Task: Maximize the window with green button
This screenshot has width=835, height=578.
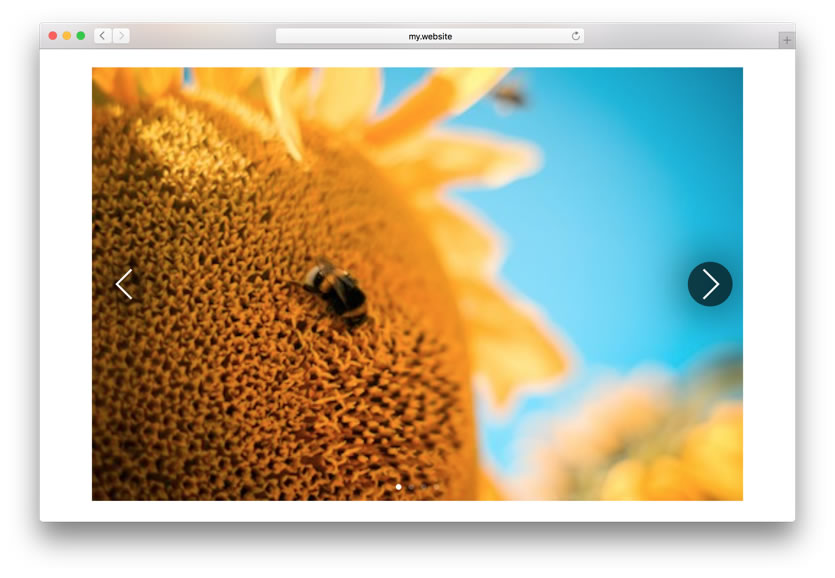Action: 81,36
